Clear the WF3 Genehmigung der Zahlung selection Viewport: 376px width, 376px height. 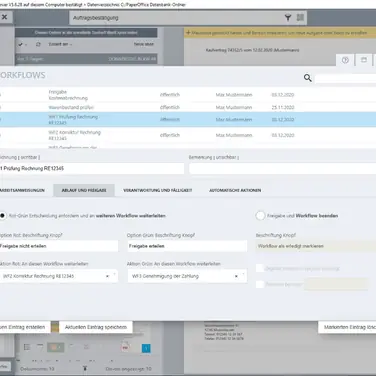point(236,276)
